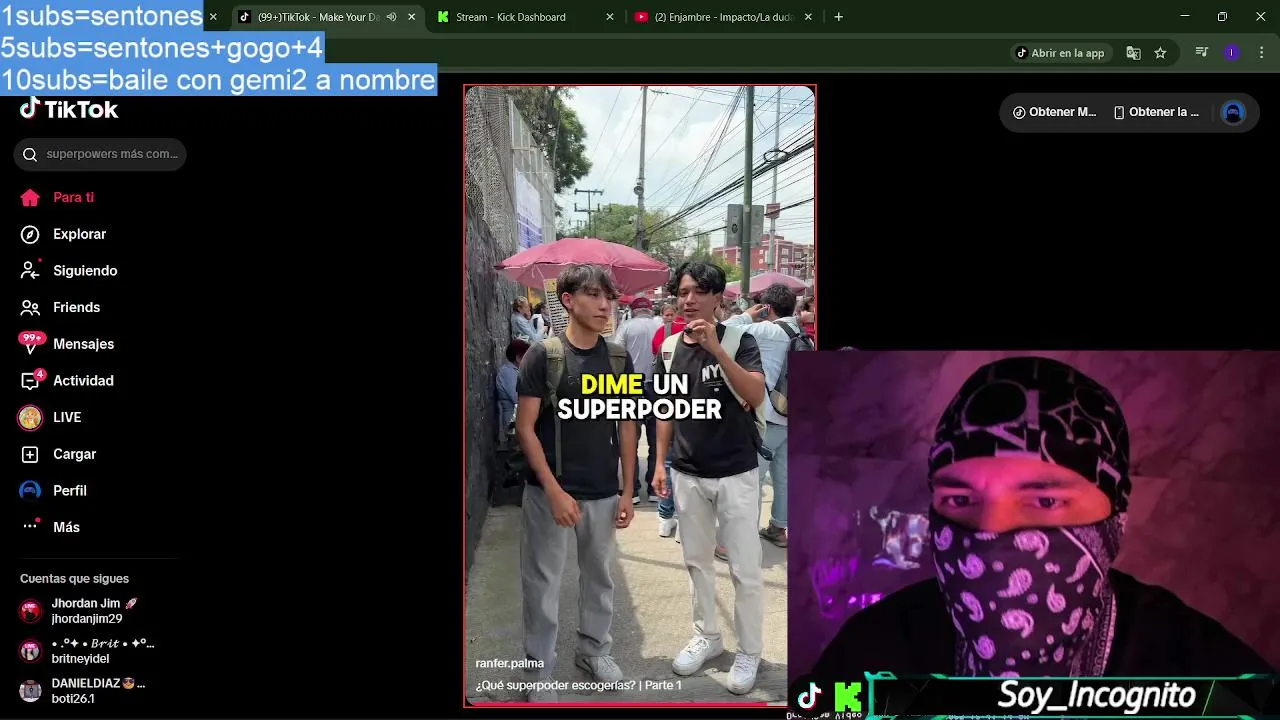Open the Para ti home feed
The height and width of the screenshot is (720, 1280).
(x=73, y=197)
